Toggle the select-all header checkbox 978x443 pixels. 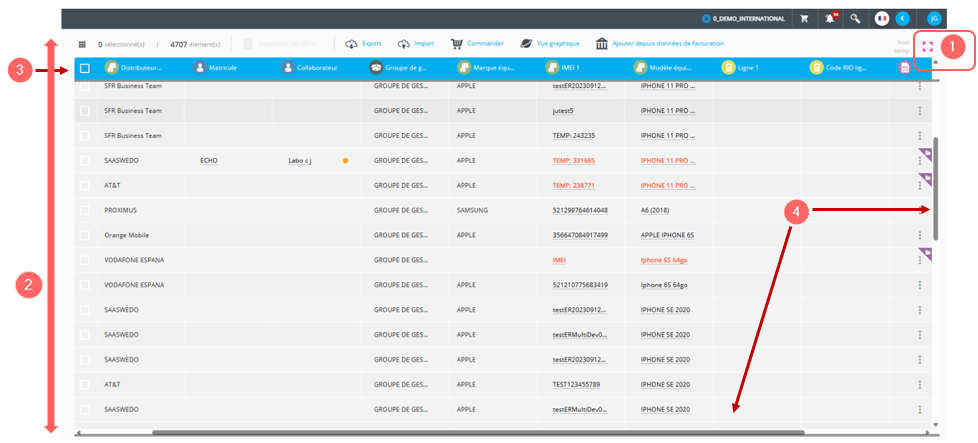click(85, 68)
